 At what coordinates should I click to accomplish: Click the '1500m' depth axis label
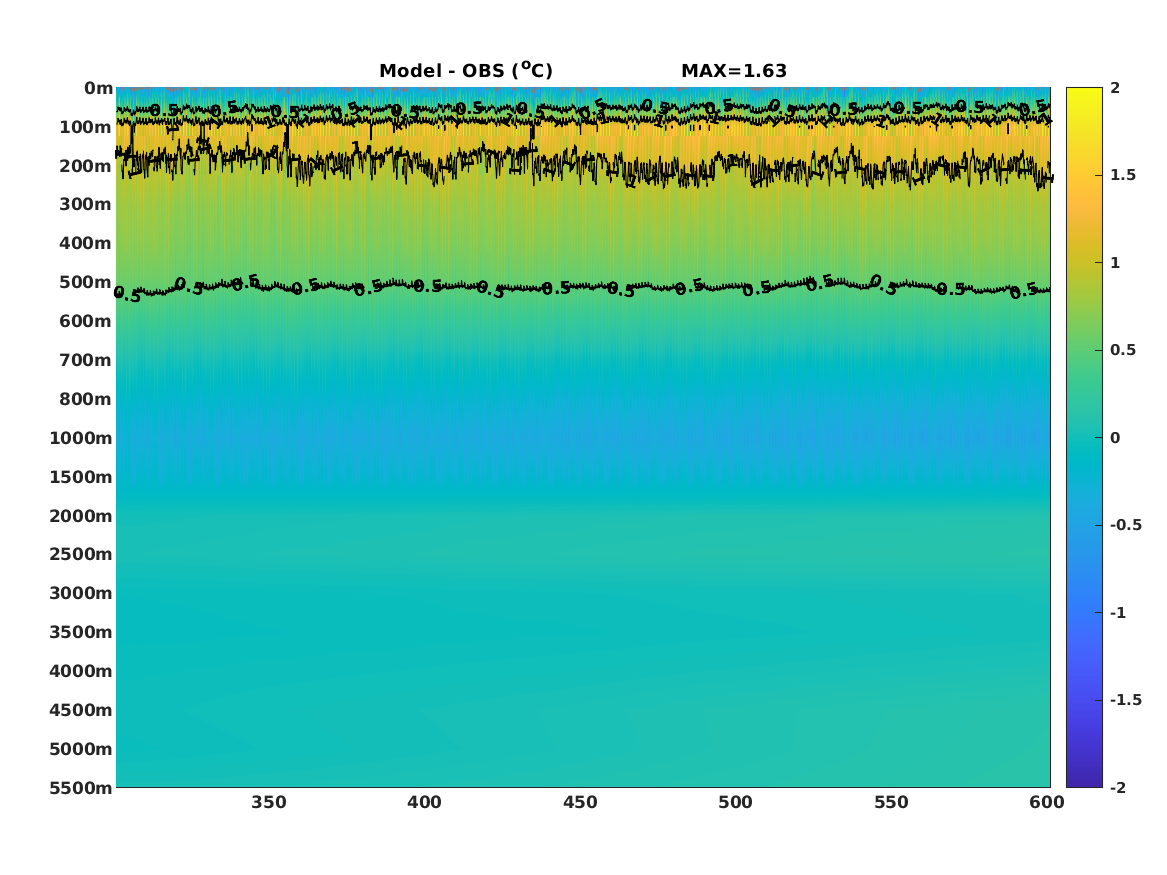pos(81,477)
